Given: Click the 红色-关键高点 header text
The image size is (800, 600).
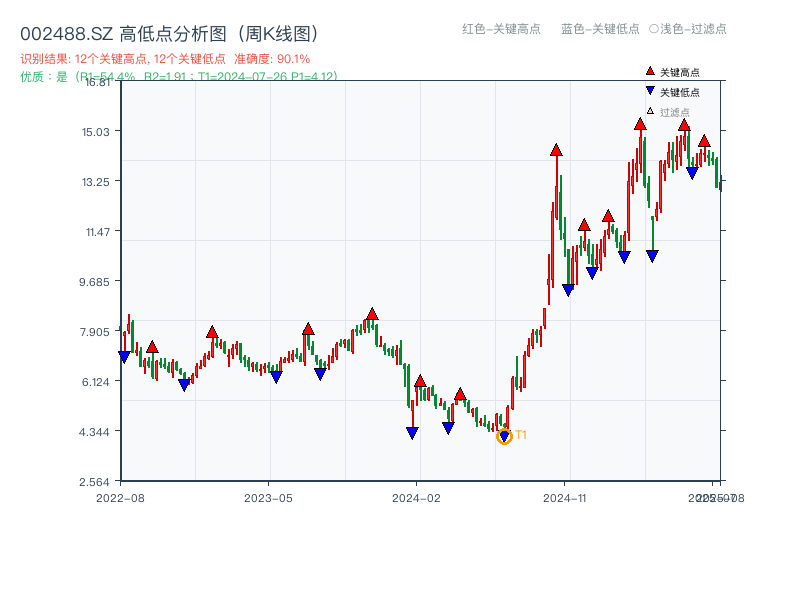Looking at the screenshot, I should (x=501, y=29).
